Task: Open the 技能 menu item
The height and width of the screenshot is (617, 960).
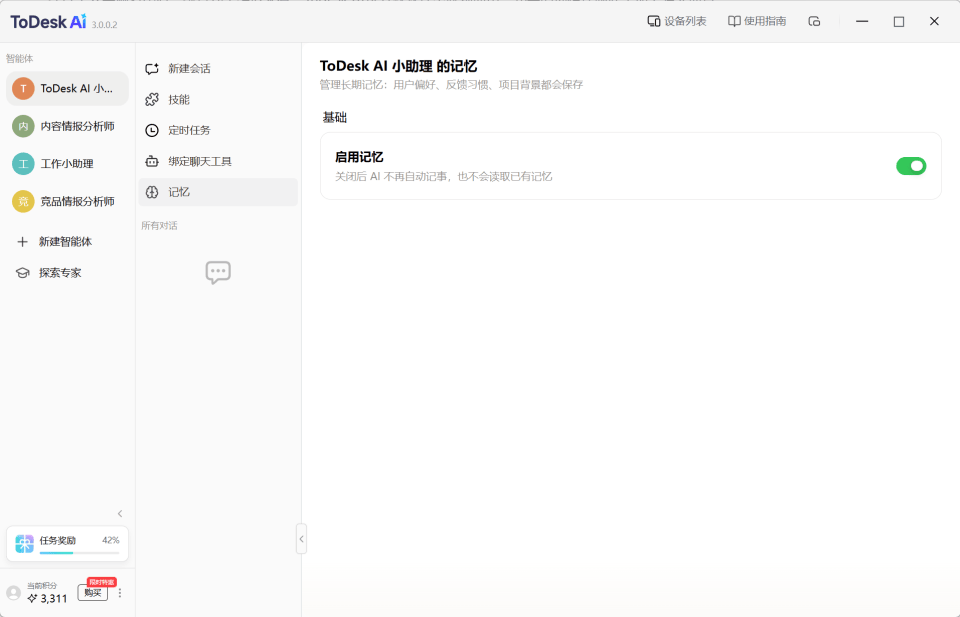Action: 218,99
